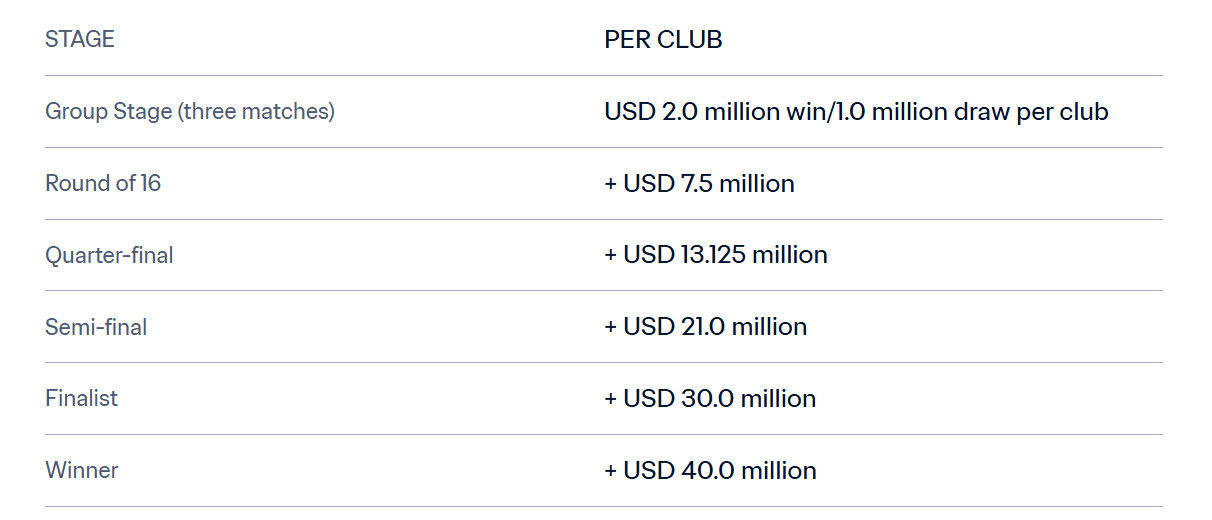Viewport: 1212px width, 520px height.
Task: Click the USD 2.0 million win/draw text
Action: tap(856, 112)
